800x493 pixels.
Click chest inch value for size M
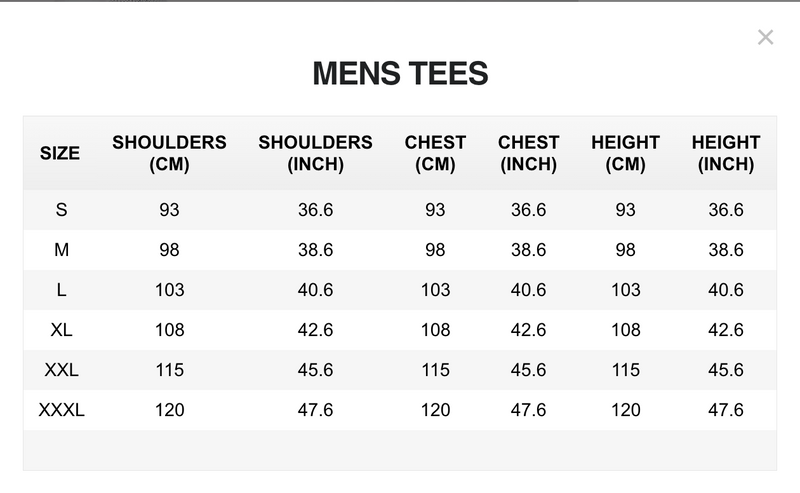pos(528,250)
